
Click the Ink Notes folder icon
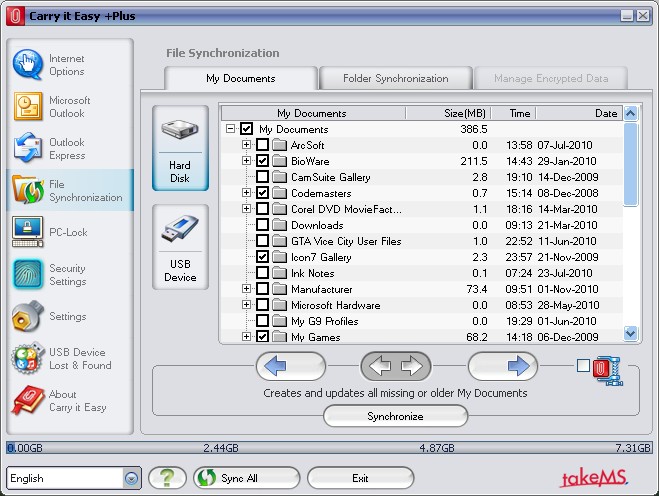tap(279, 273)
